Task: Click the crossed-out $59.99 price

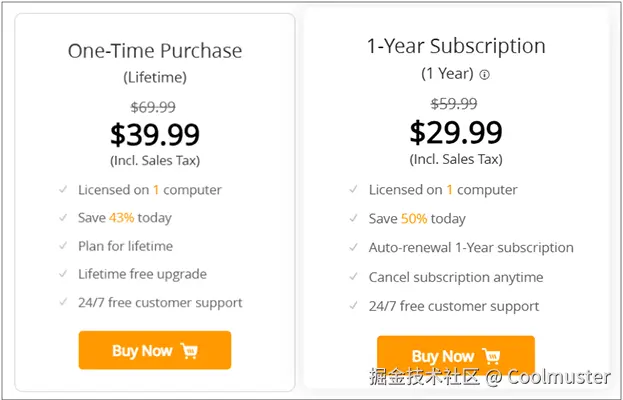Action: coord(454,103)
